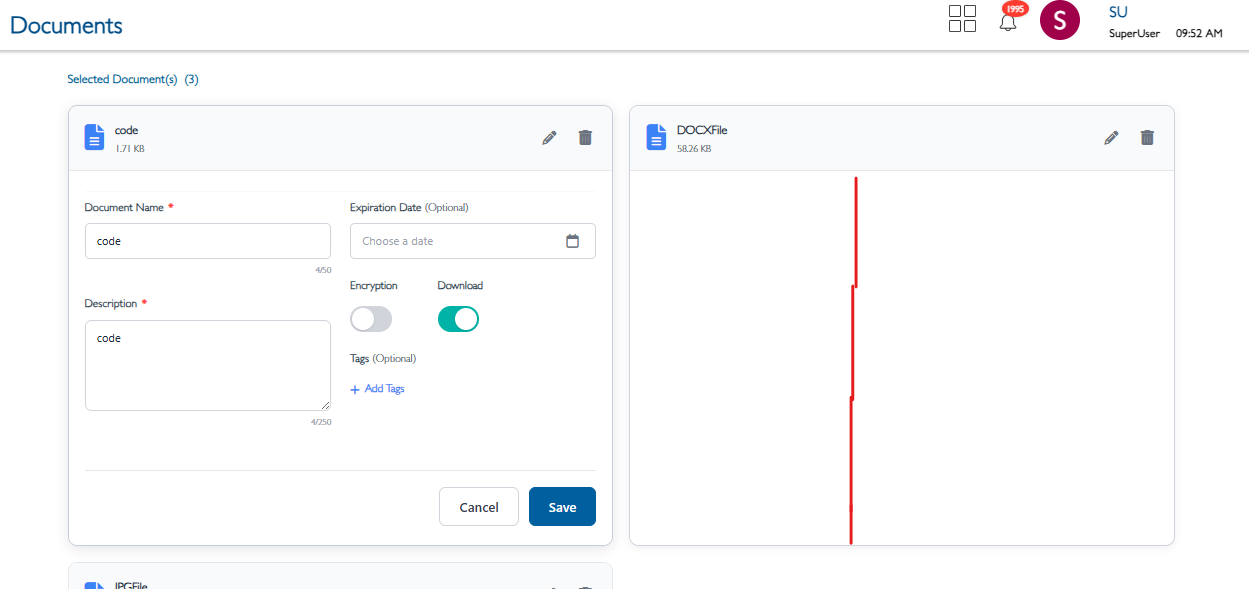
Task: Open the calendar icon in Expiration Date
Action: click(x=573, y=241)
